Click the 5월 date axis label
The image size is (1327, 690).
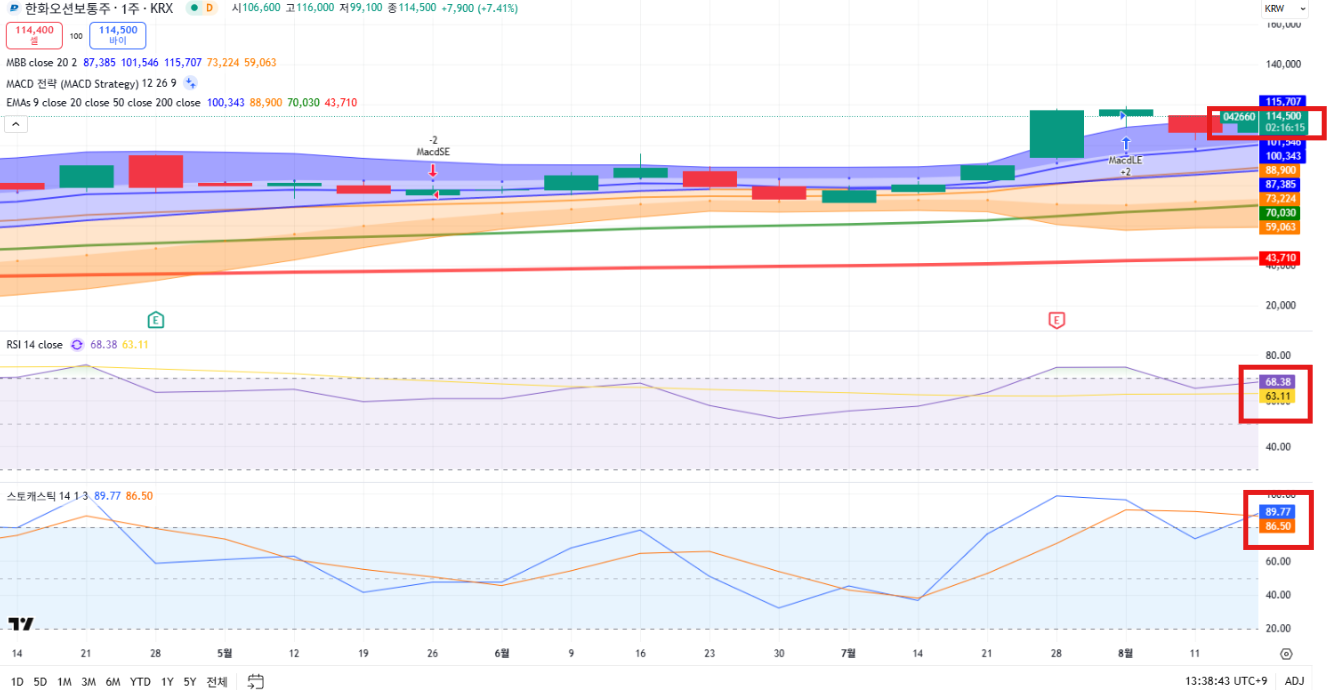[x=225, y=653]
